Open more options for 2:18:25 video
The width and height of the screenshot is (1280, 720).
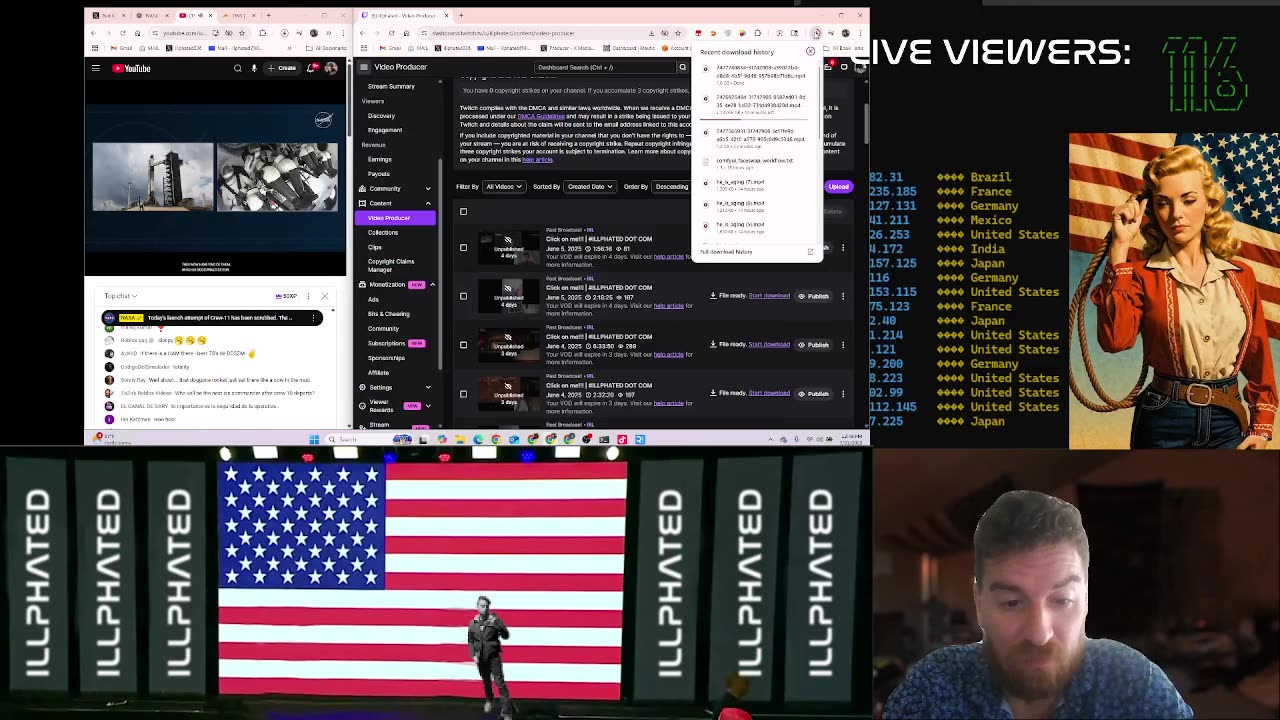(x=843, y=296)
